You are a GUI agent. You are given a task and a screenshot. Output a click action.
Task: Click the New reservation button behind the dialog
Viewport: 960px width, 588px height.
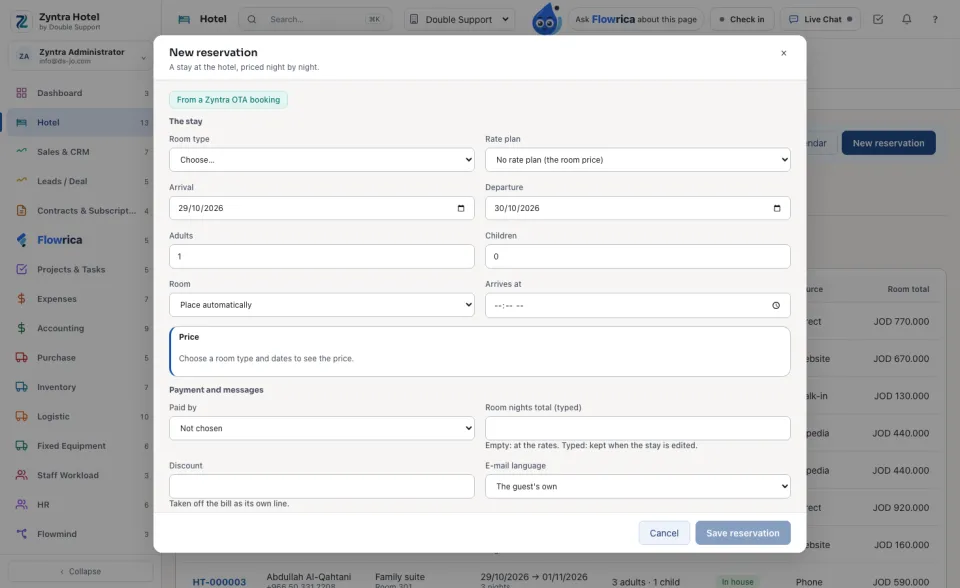888,143
